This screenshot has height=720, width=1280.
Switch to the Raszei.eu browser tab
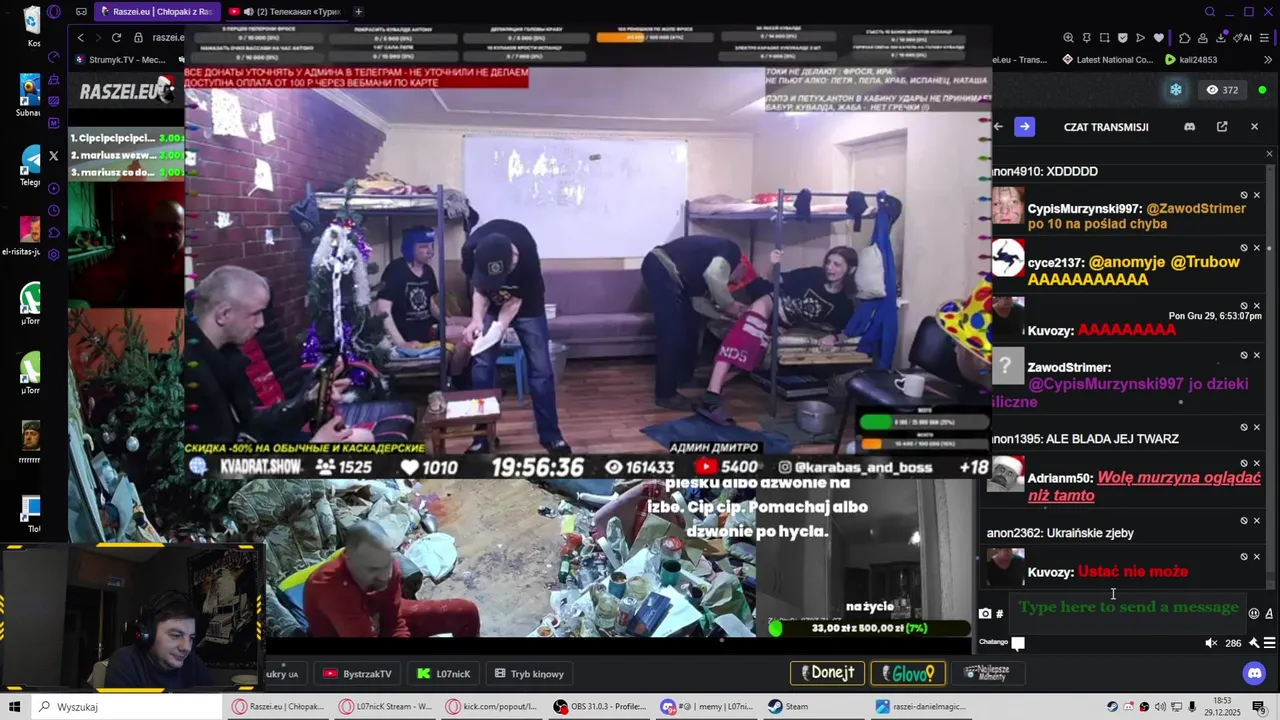click(156, 12)
